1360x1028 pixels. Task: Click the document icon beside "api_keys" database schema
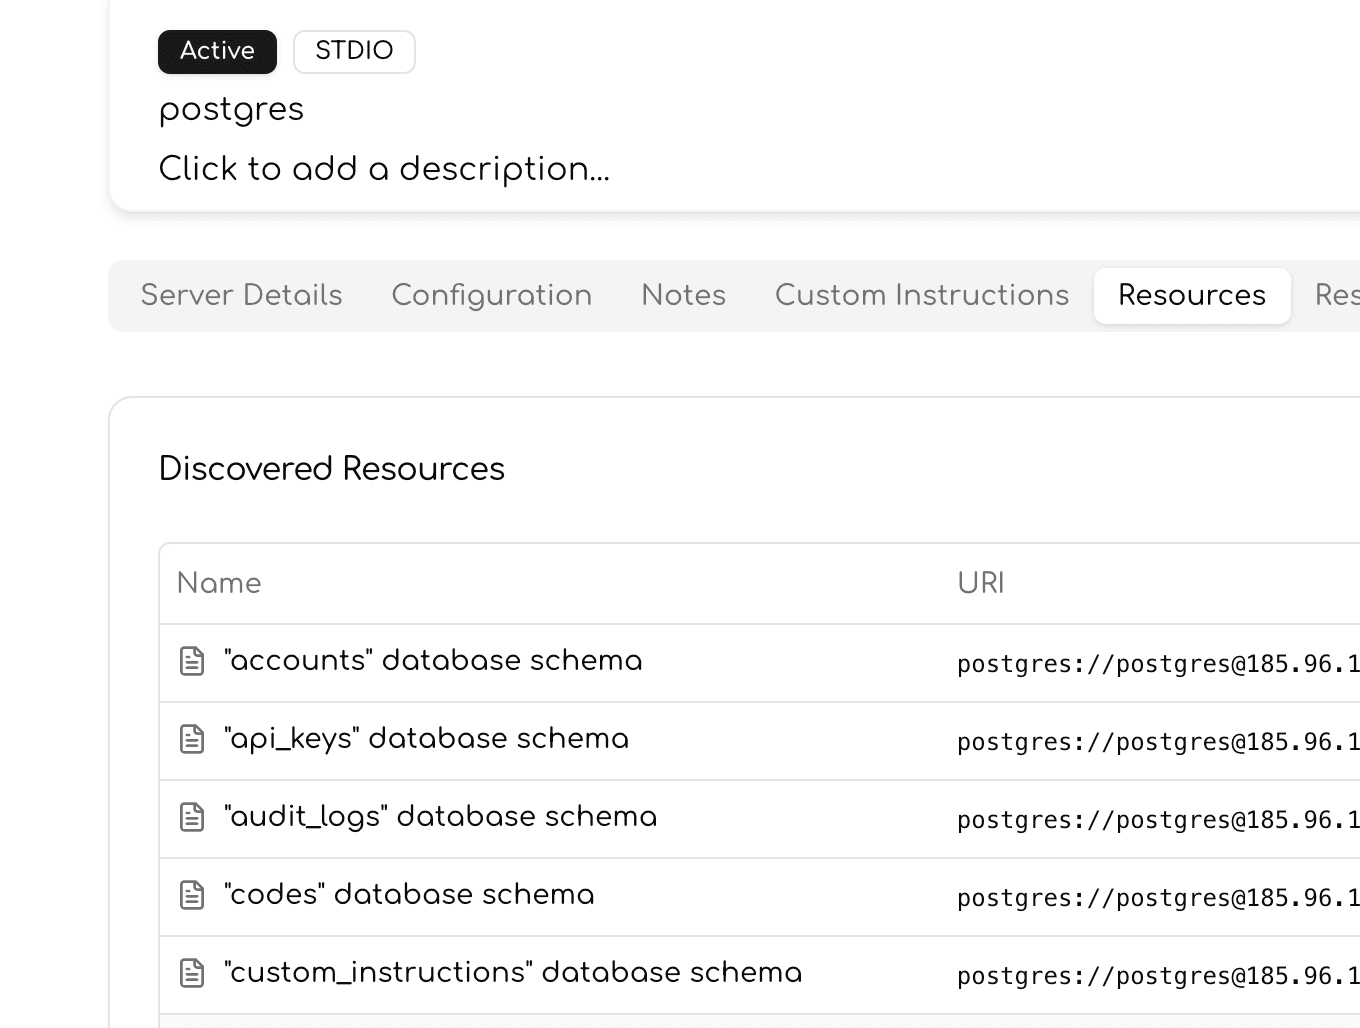click(x=191, y=739)
